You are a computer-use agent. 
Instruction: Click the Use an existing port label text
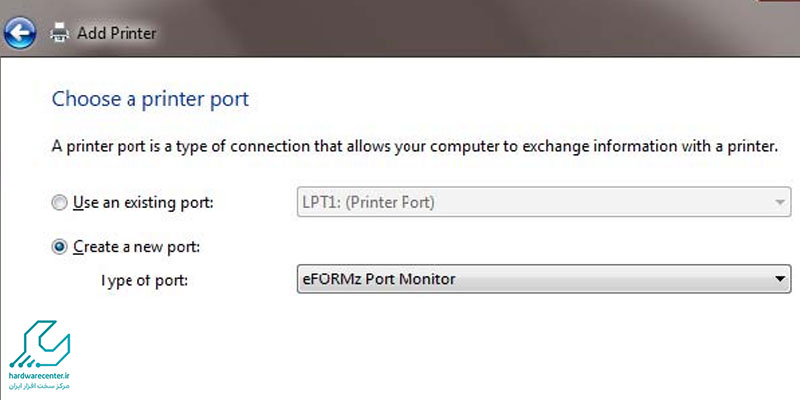coord(143,203)
